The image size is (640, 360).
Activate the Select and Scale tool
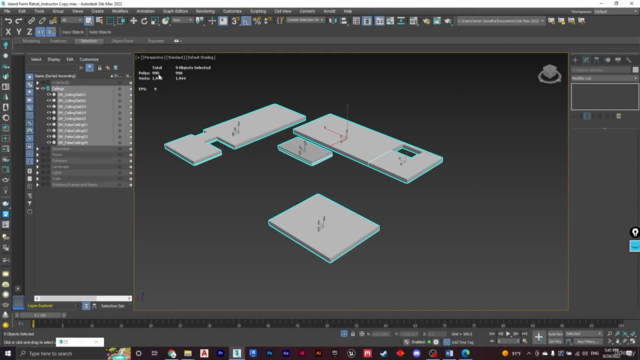pos(155,21)
